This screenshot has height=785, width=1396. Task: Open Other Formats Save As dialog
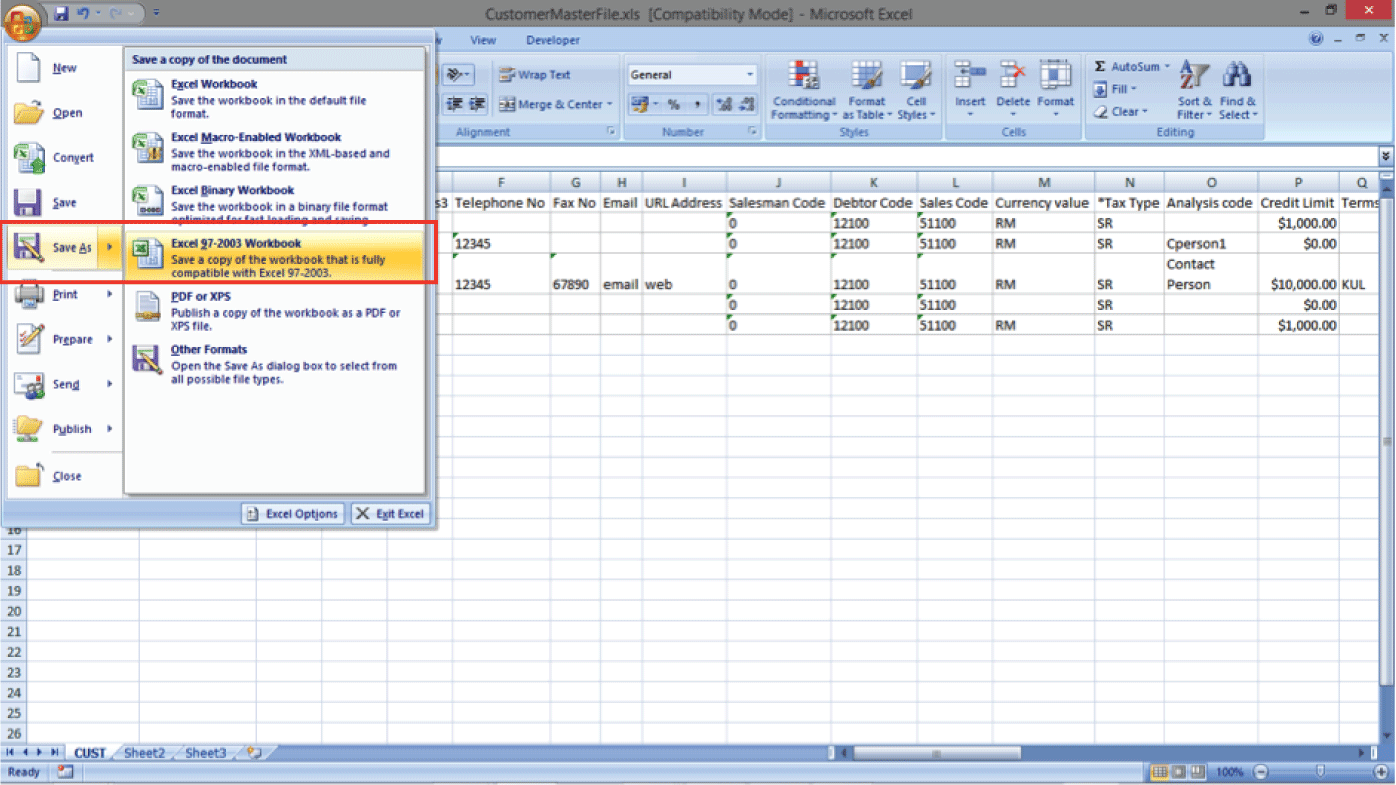point(275,364)
